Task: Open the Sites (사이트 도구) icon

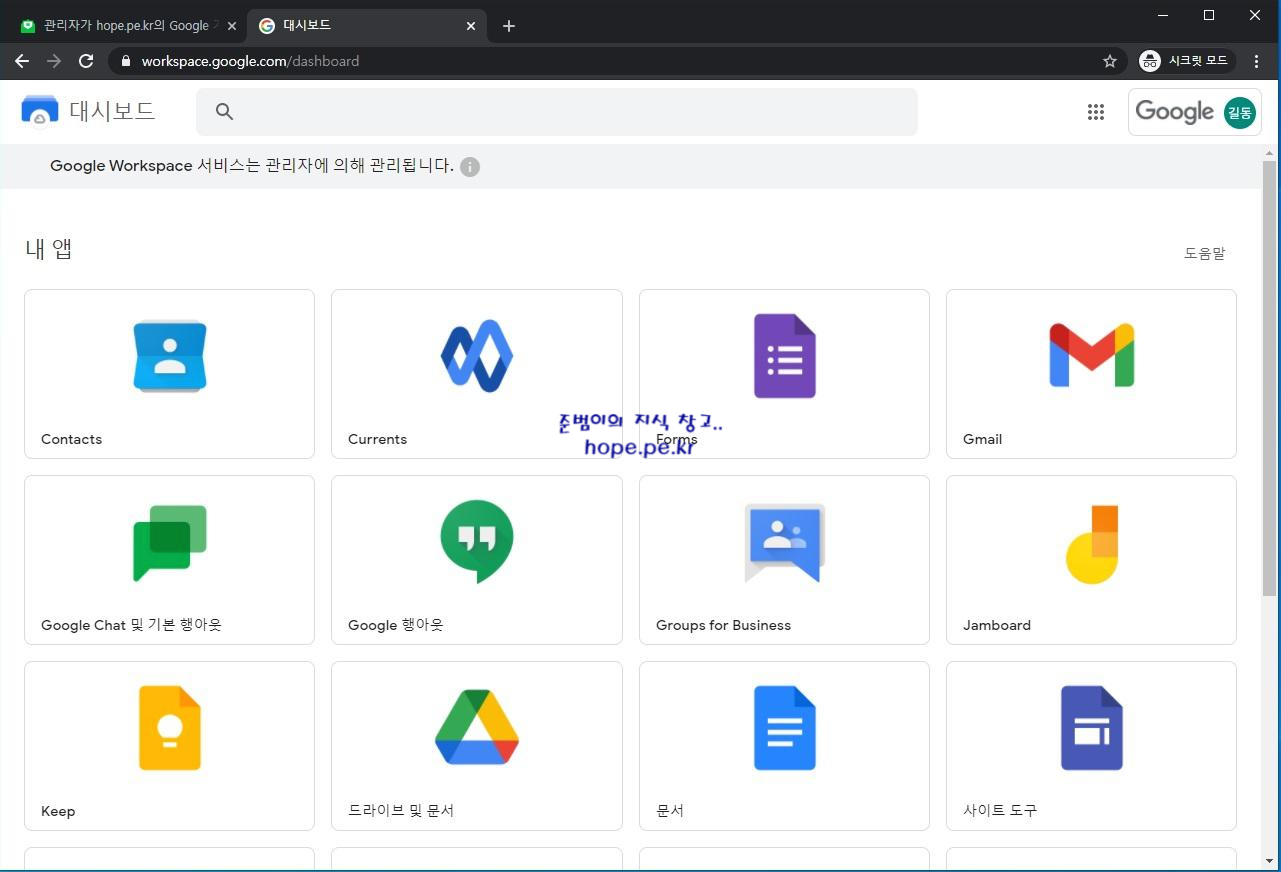Action: [1091, 728]
